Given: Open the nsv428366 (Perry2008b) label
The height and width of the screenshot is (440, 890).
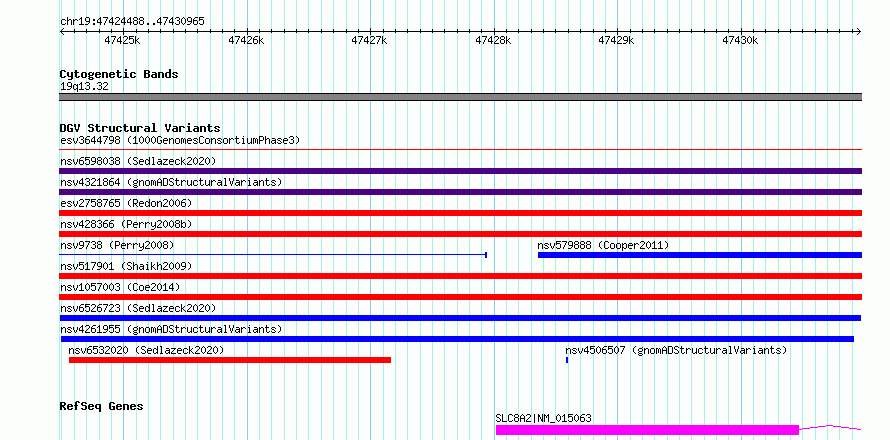Looking at the screenshot, I should point(126,224).
